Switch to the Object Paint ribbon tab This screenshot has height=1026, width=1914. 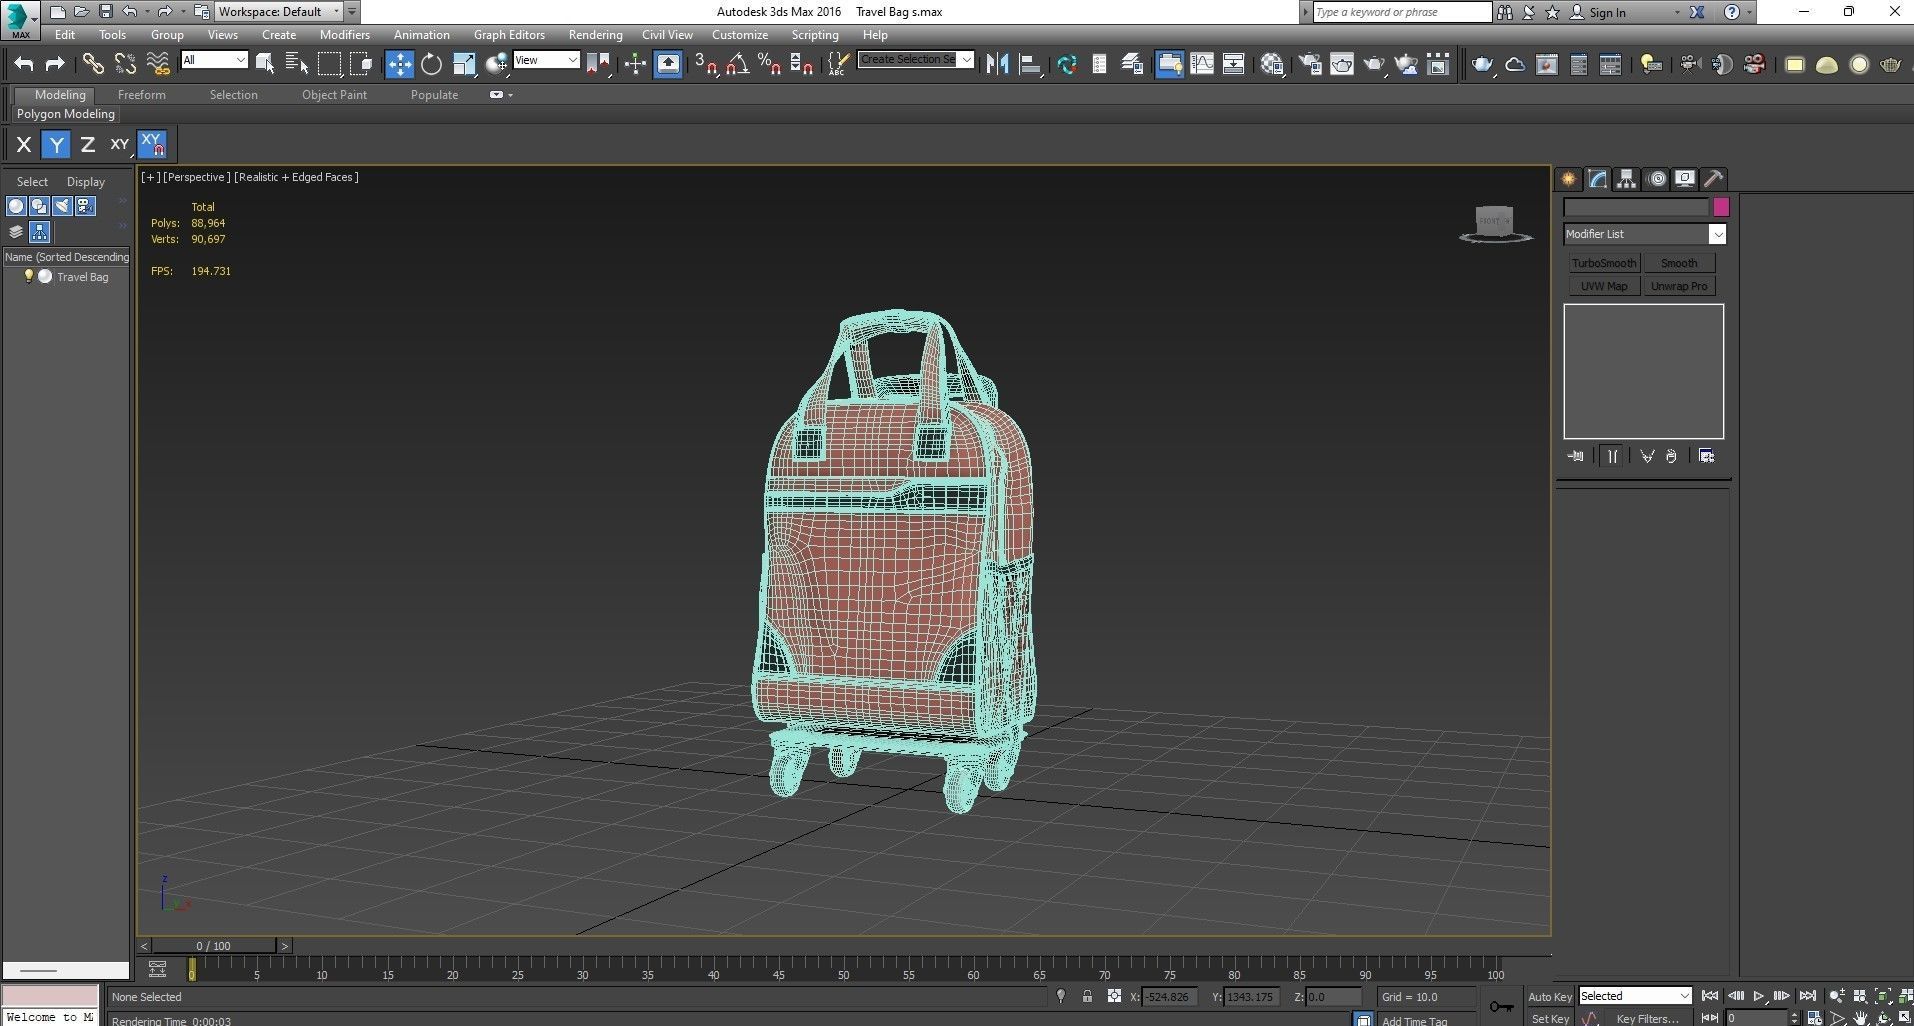(x=334, y=95)
